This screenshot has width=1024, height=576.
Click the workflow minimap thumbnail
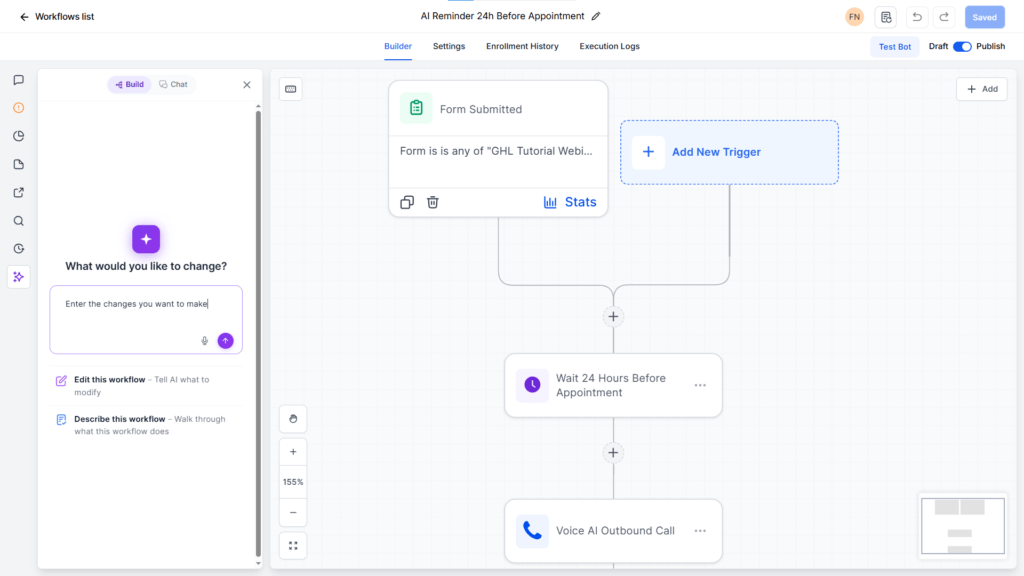click(963, 525)
